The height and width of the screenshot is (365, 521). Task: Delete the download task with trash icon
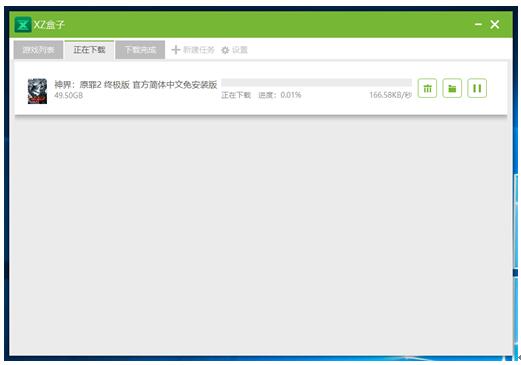tap(427, 88)
